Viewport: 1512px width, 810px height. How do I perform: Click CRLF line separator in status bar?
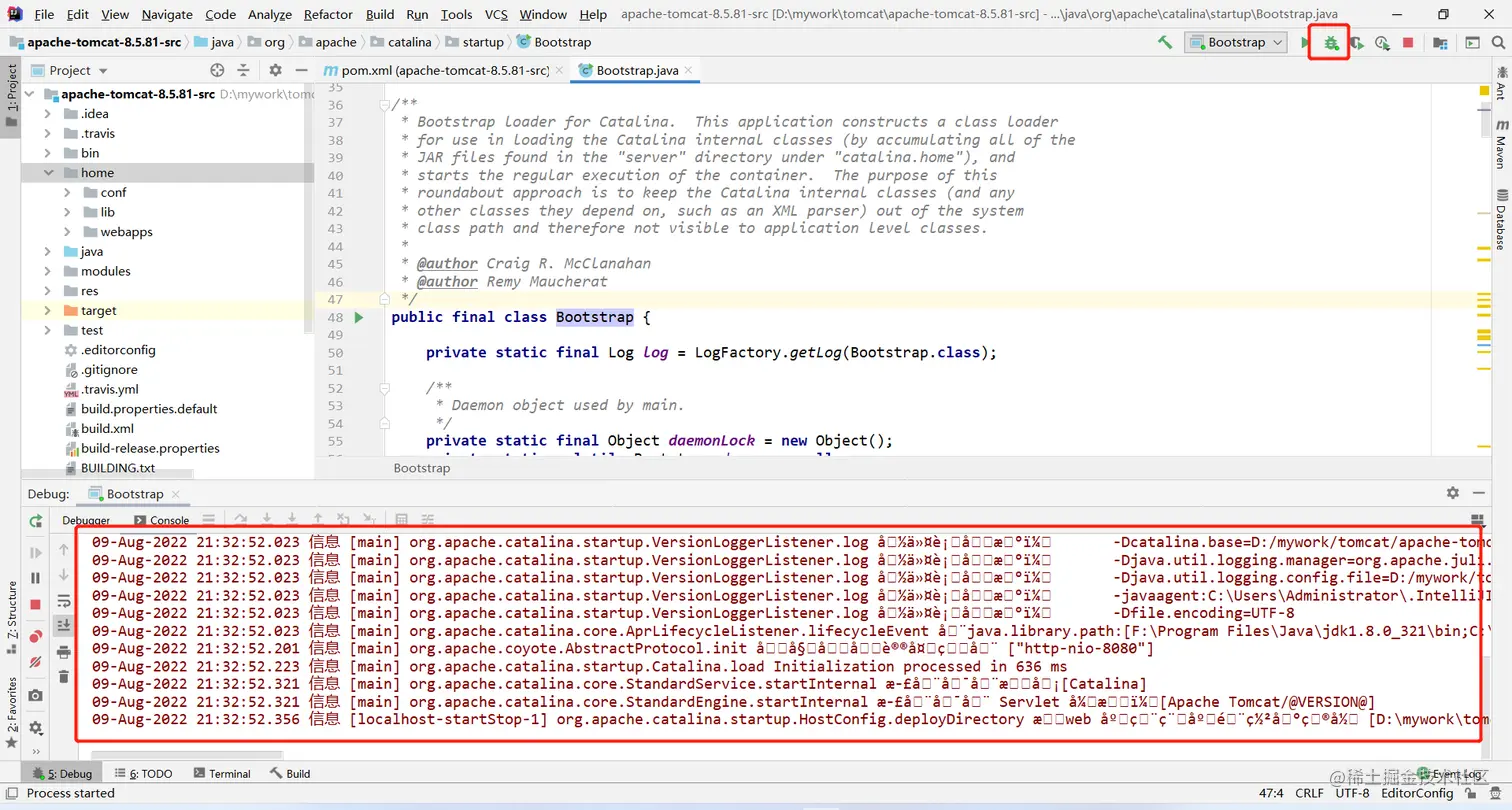point(1311,793)
